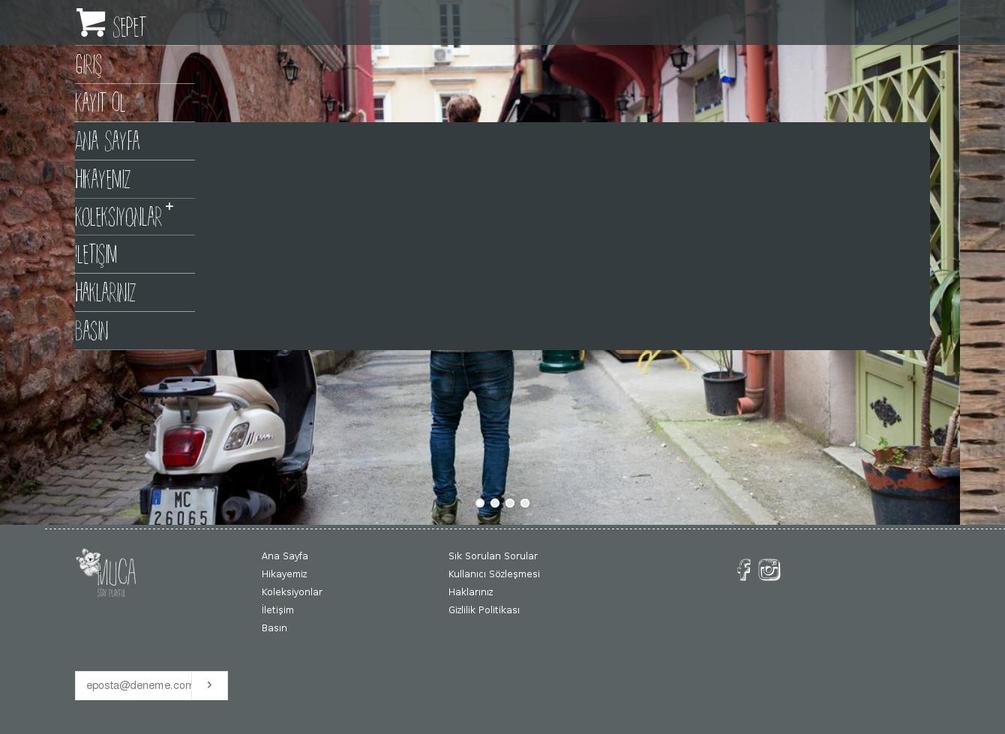Open the Sepet cart link
Image resolution: width=1005 pixels, height=734 pixels.
(129, 27)
